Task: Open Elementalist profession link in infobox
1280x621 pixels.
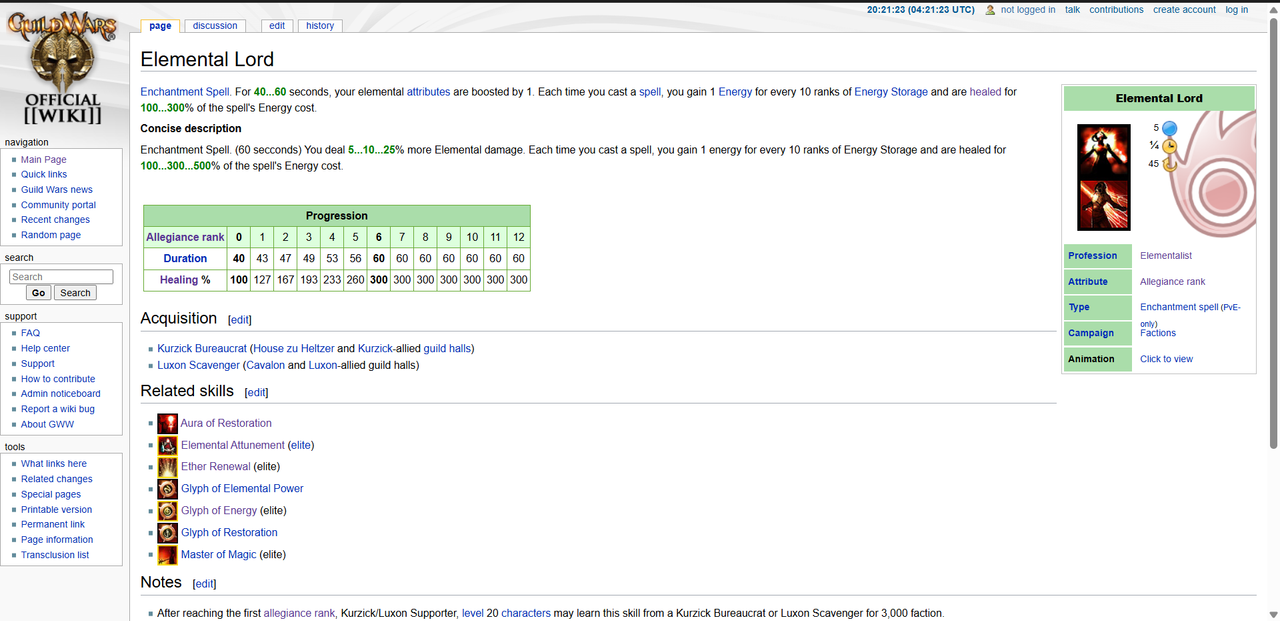Action: tap(1166, 256)
